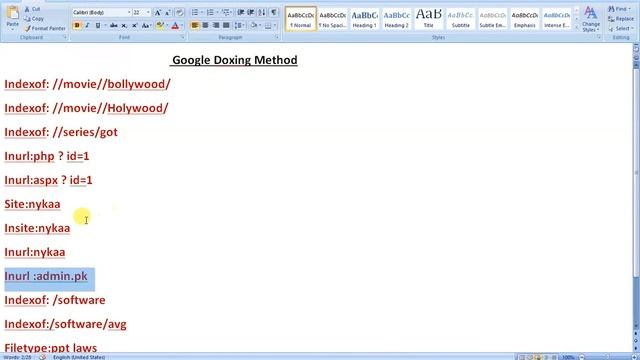Click the Copy command
640x360 pixels.
click(x=34, y=19)
